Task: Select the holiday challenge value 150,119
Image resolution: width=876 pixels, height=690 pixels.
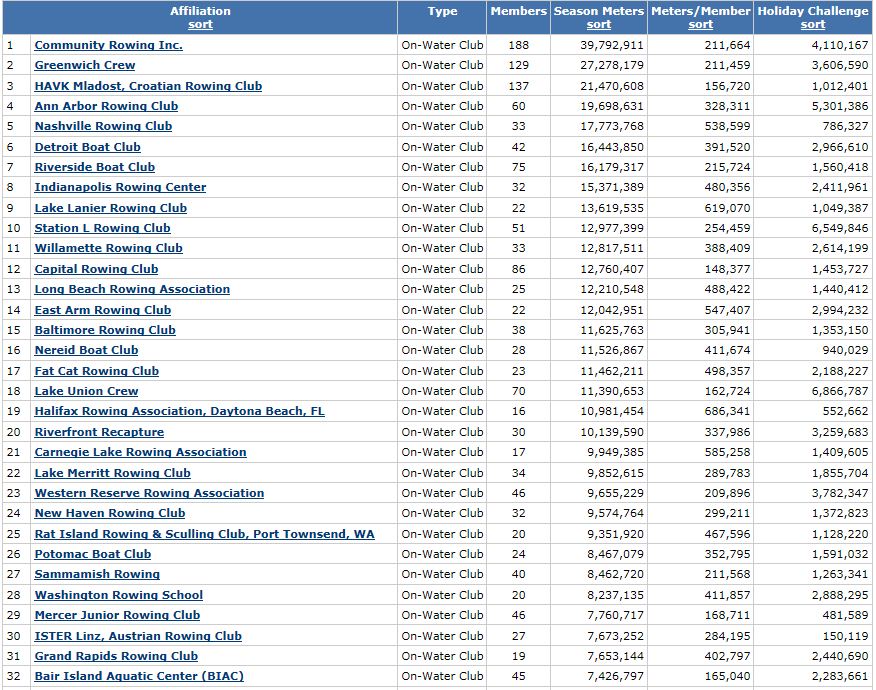Action: tap(845, 636)
